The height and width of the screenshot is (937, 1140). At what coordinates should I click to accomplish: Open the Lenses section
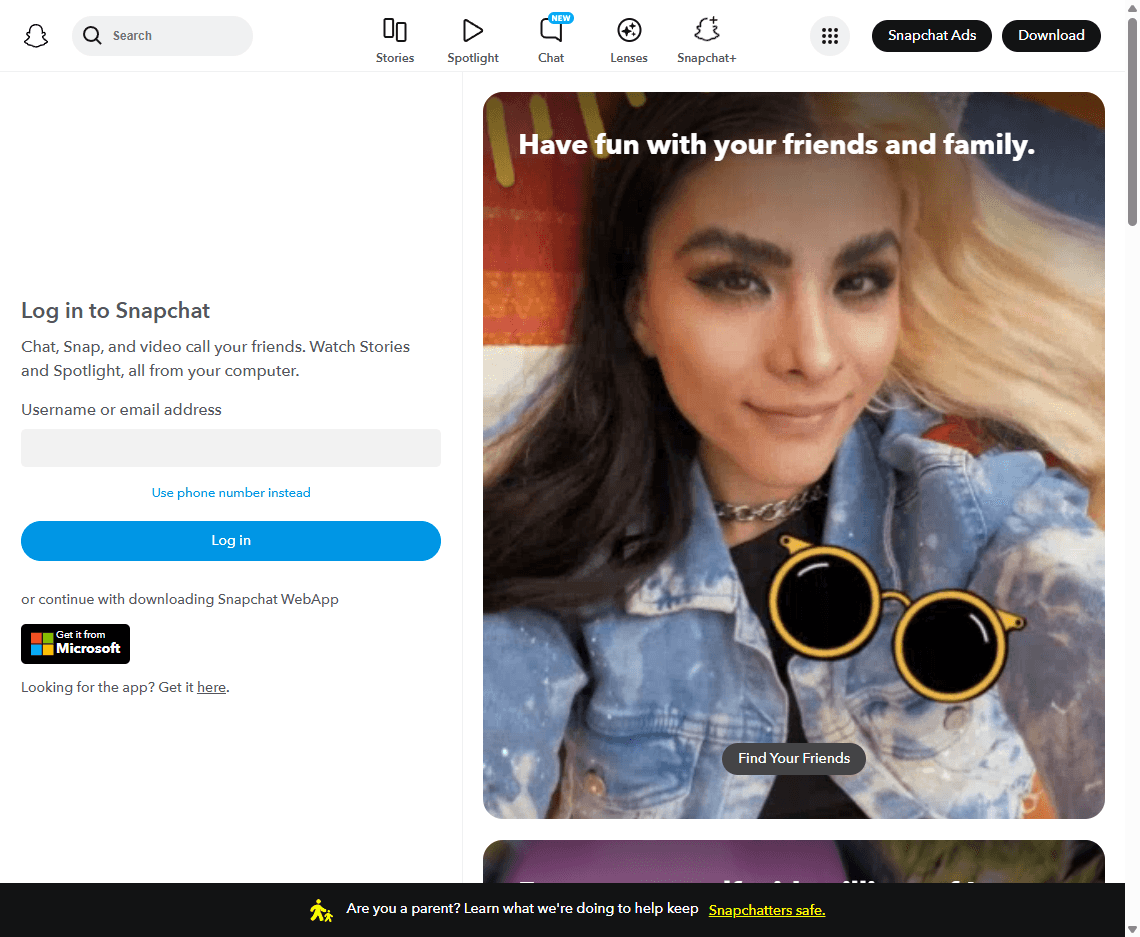pos(629,41)
